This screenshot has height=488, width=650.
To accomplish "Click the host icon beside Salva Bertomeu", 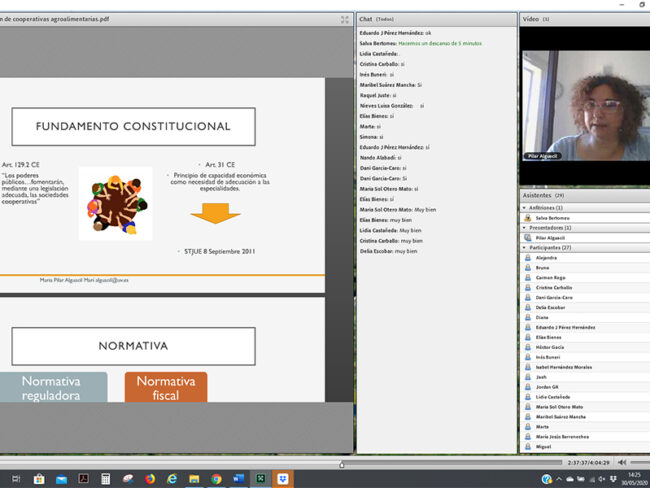I will [x=528, y=217].
